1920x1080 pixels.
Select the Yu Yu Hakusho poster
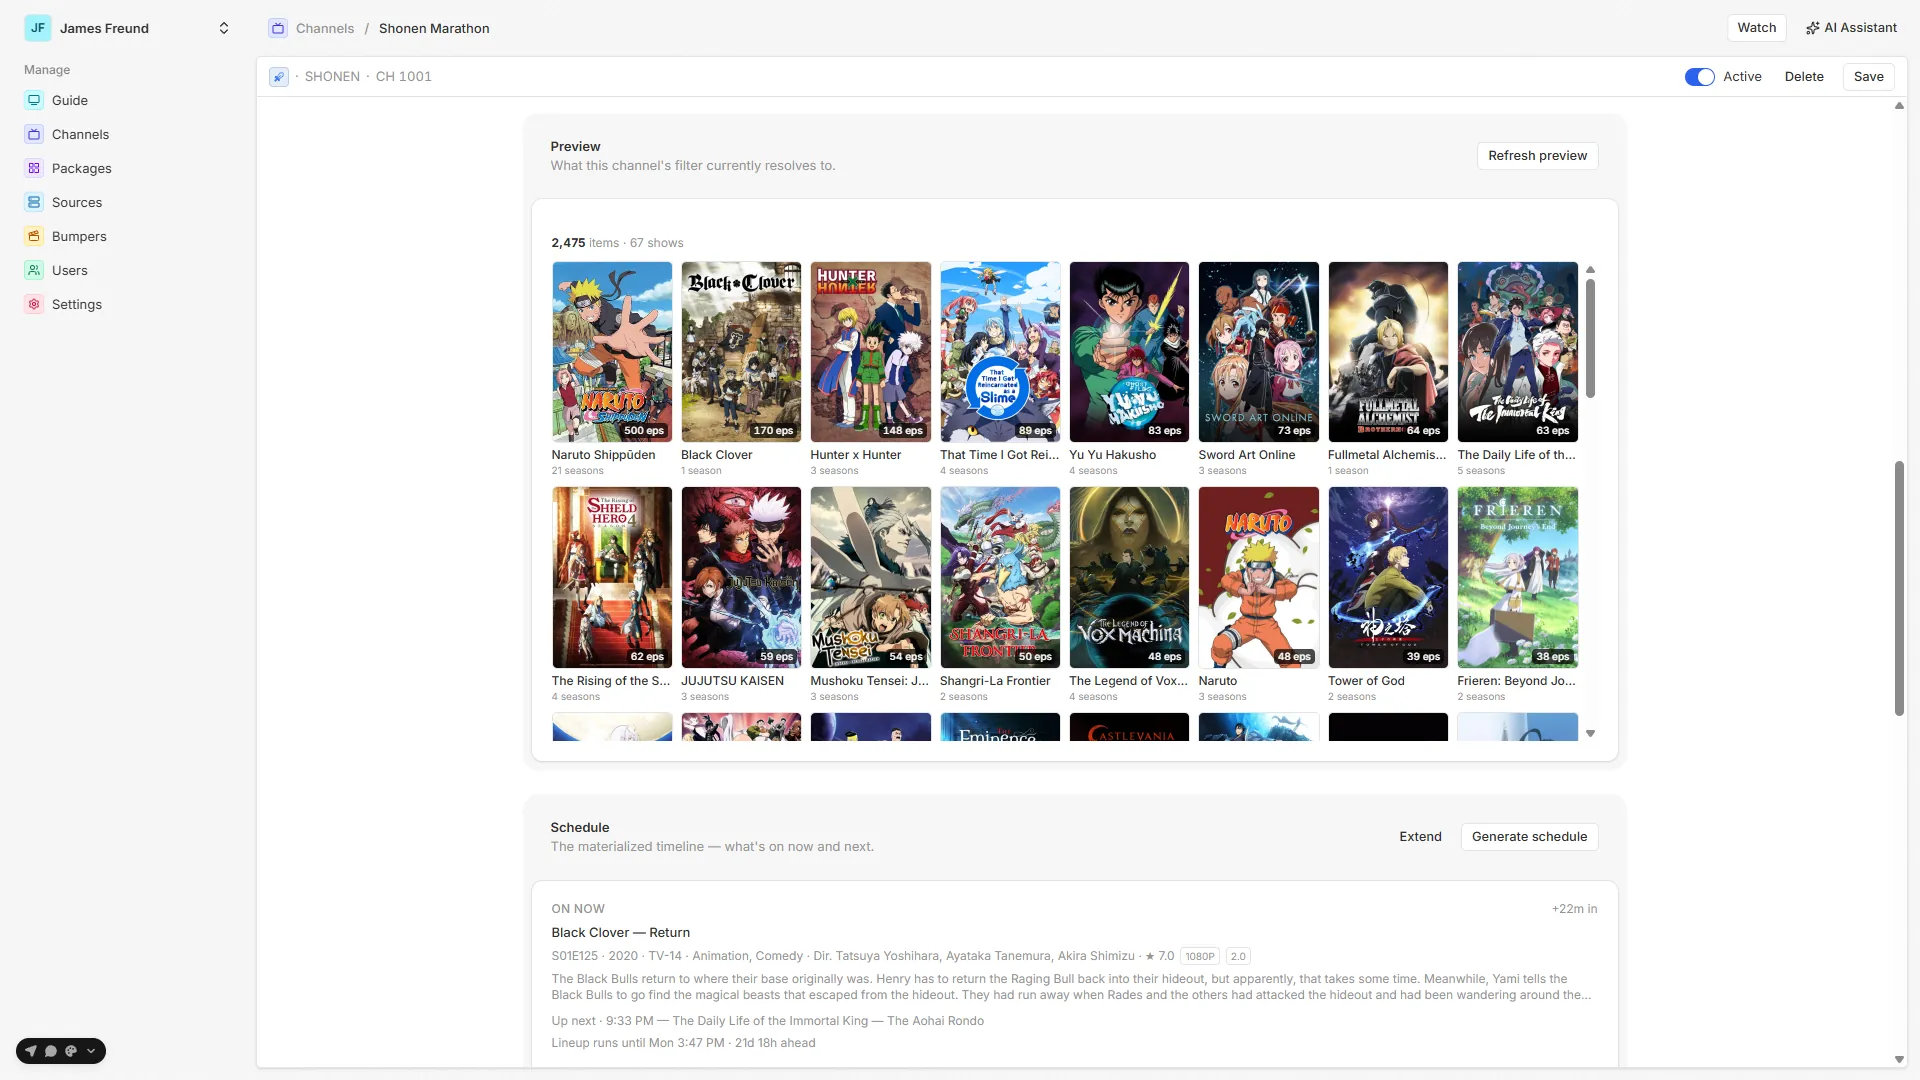(1129, 352)
